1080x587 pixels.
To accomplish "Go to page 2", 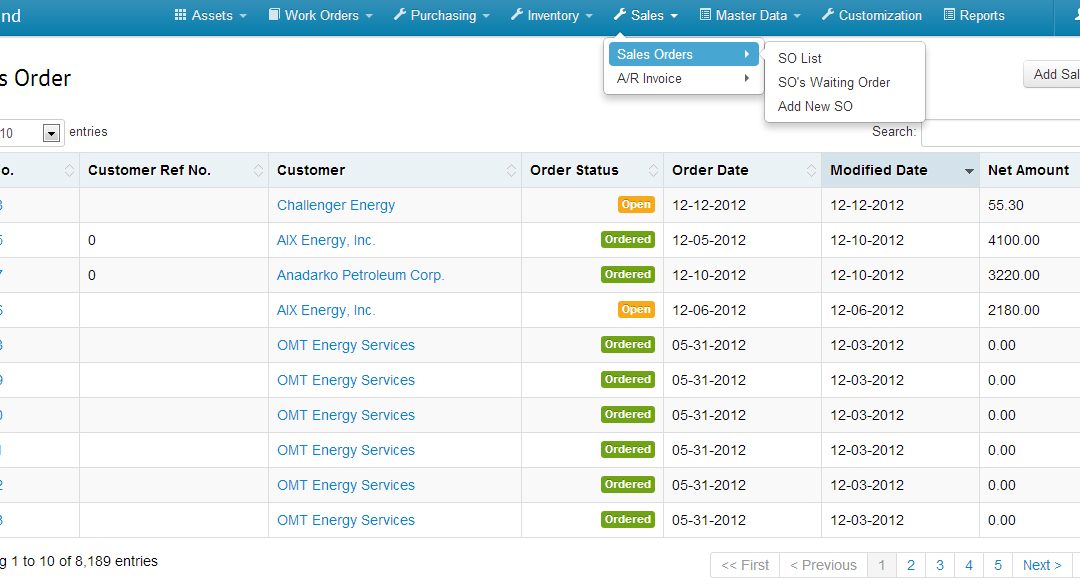I will 911,565.
